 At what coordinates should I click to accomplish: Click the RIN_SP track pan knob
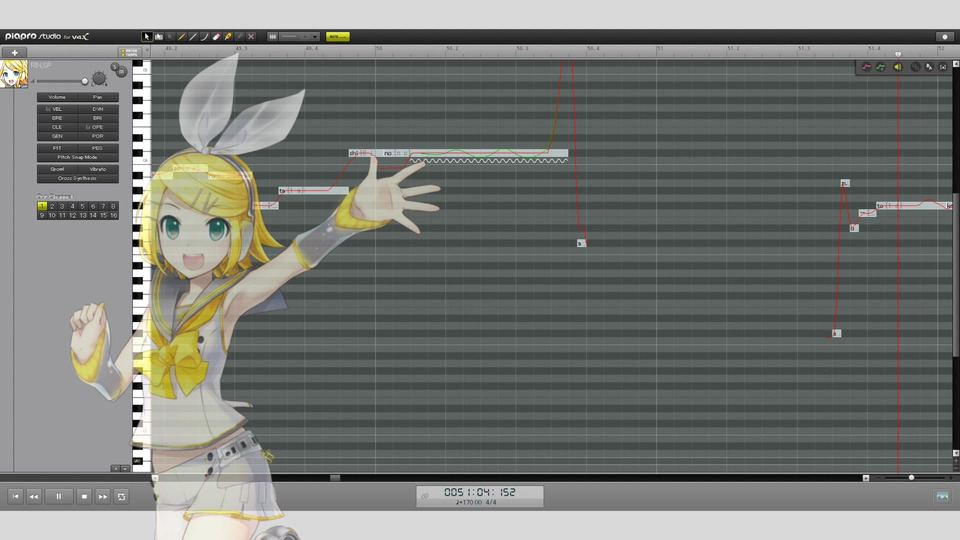(x=99, y=78)
